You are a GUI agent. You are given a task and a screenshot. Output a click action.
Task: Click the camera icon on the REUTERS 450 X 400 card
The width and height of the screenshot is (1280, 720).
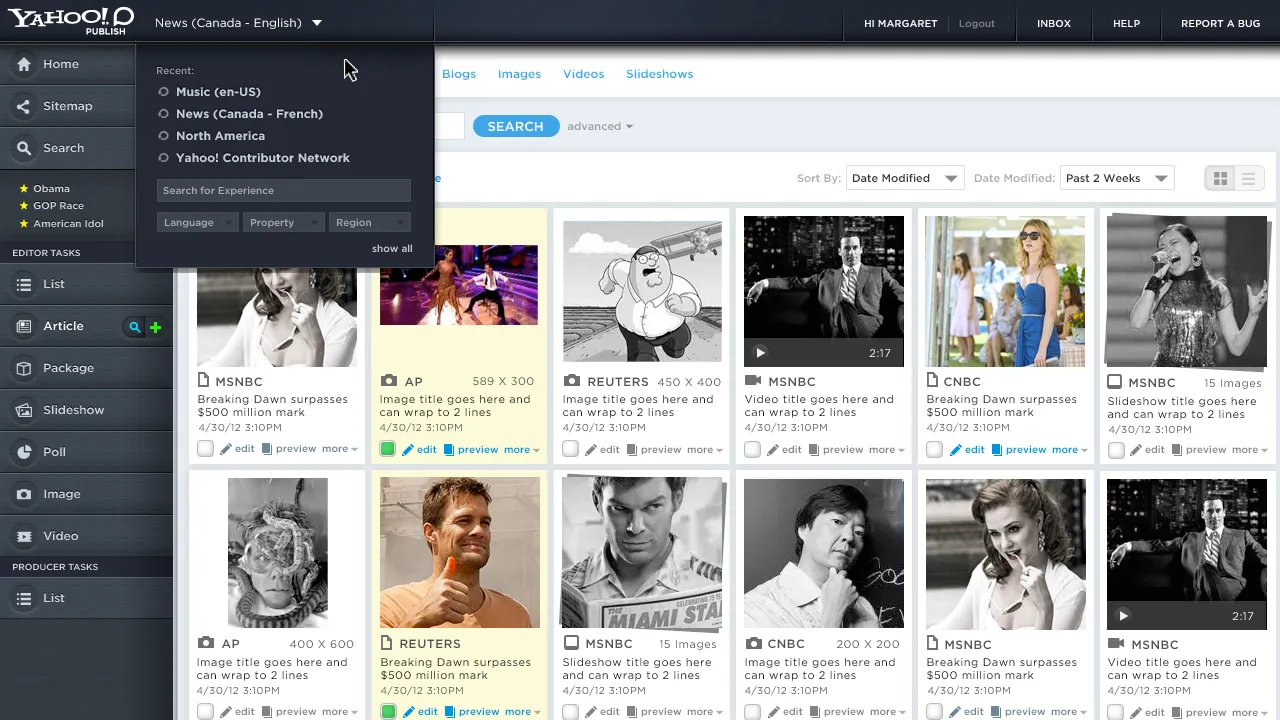click(571, 381)
